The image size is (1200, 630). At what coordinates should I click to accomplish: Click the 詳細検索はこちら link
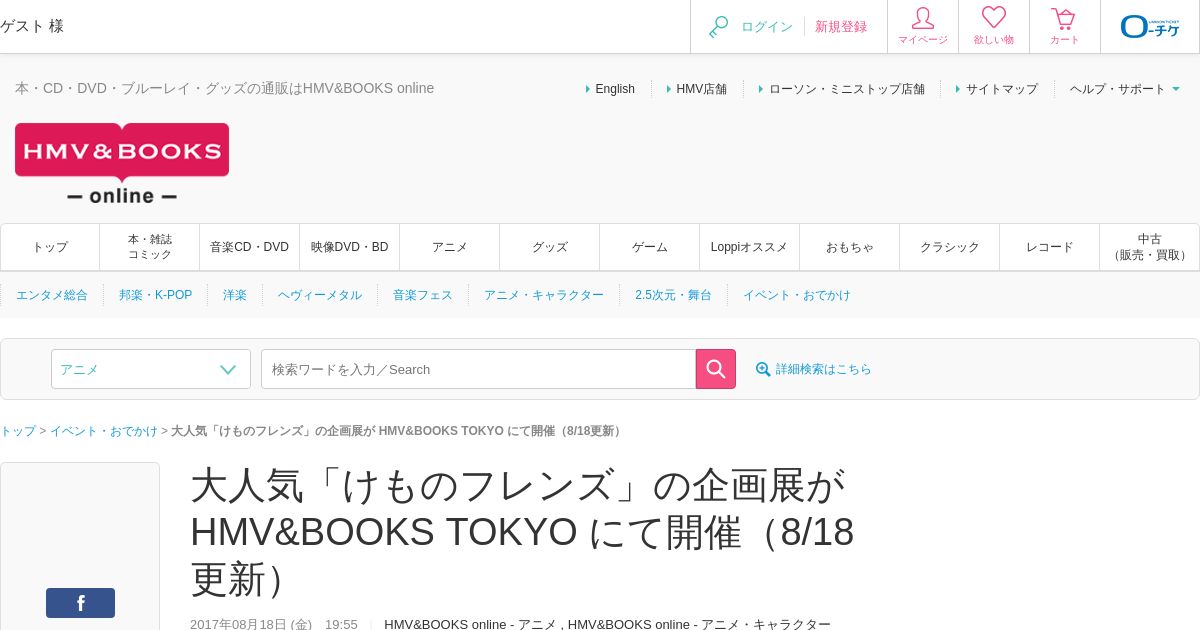point(824,369)
